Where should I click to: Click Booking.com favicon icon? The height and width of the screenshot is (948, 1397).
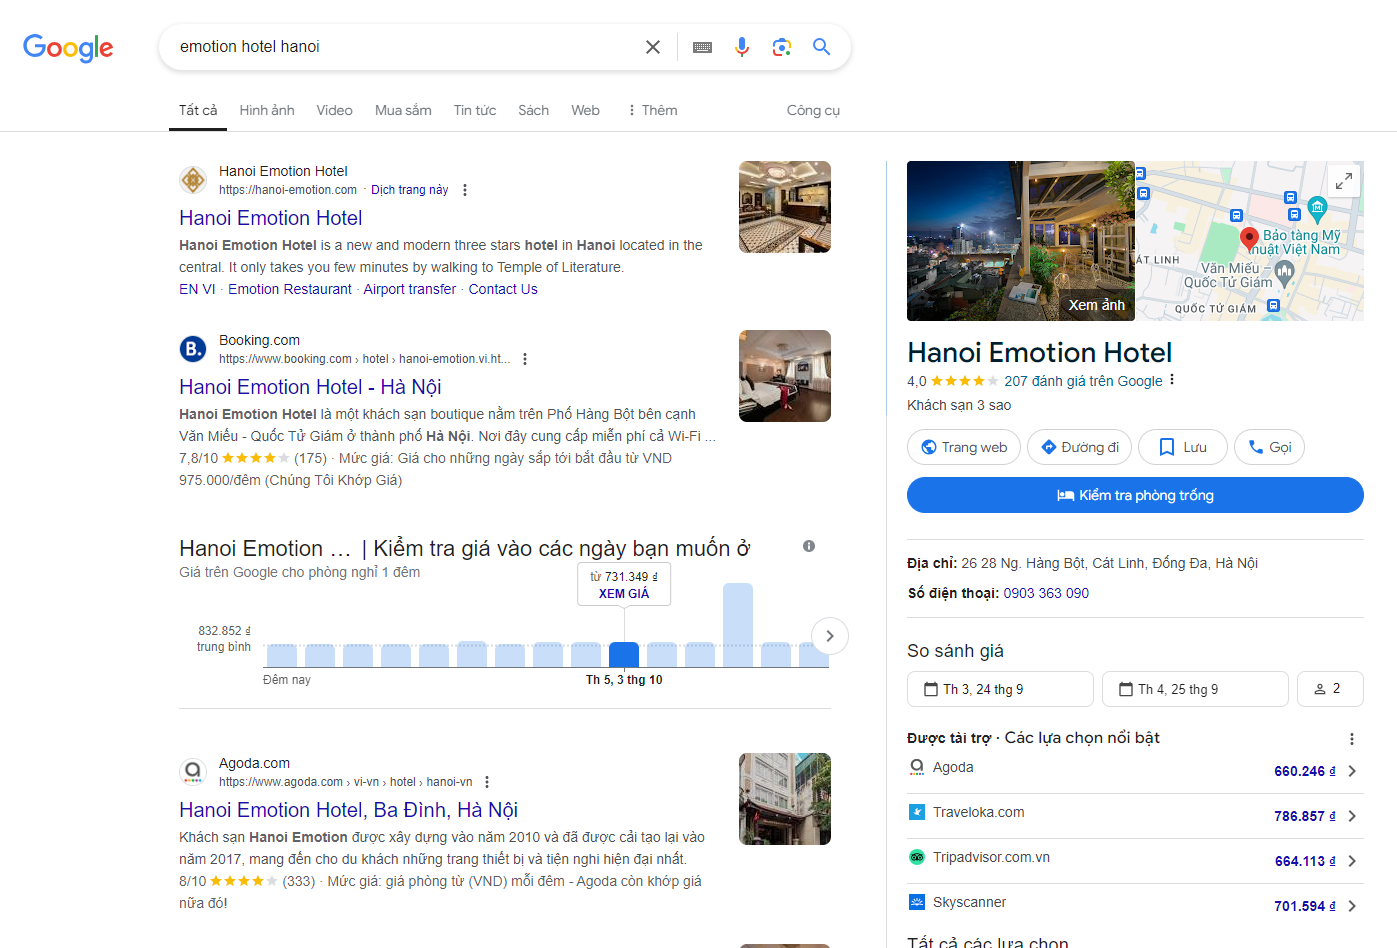(193, 349)
